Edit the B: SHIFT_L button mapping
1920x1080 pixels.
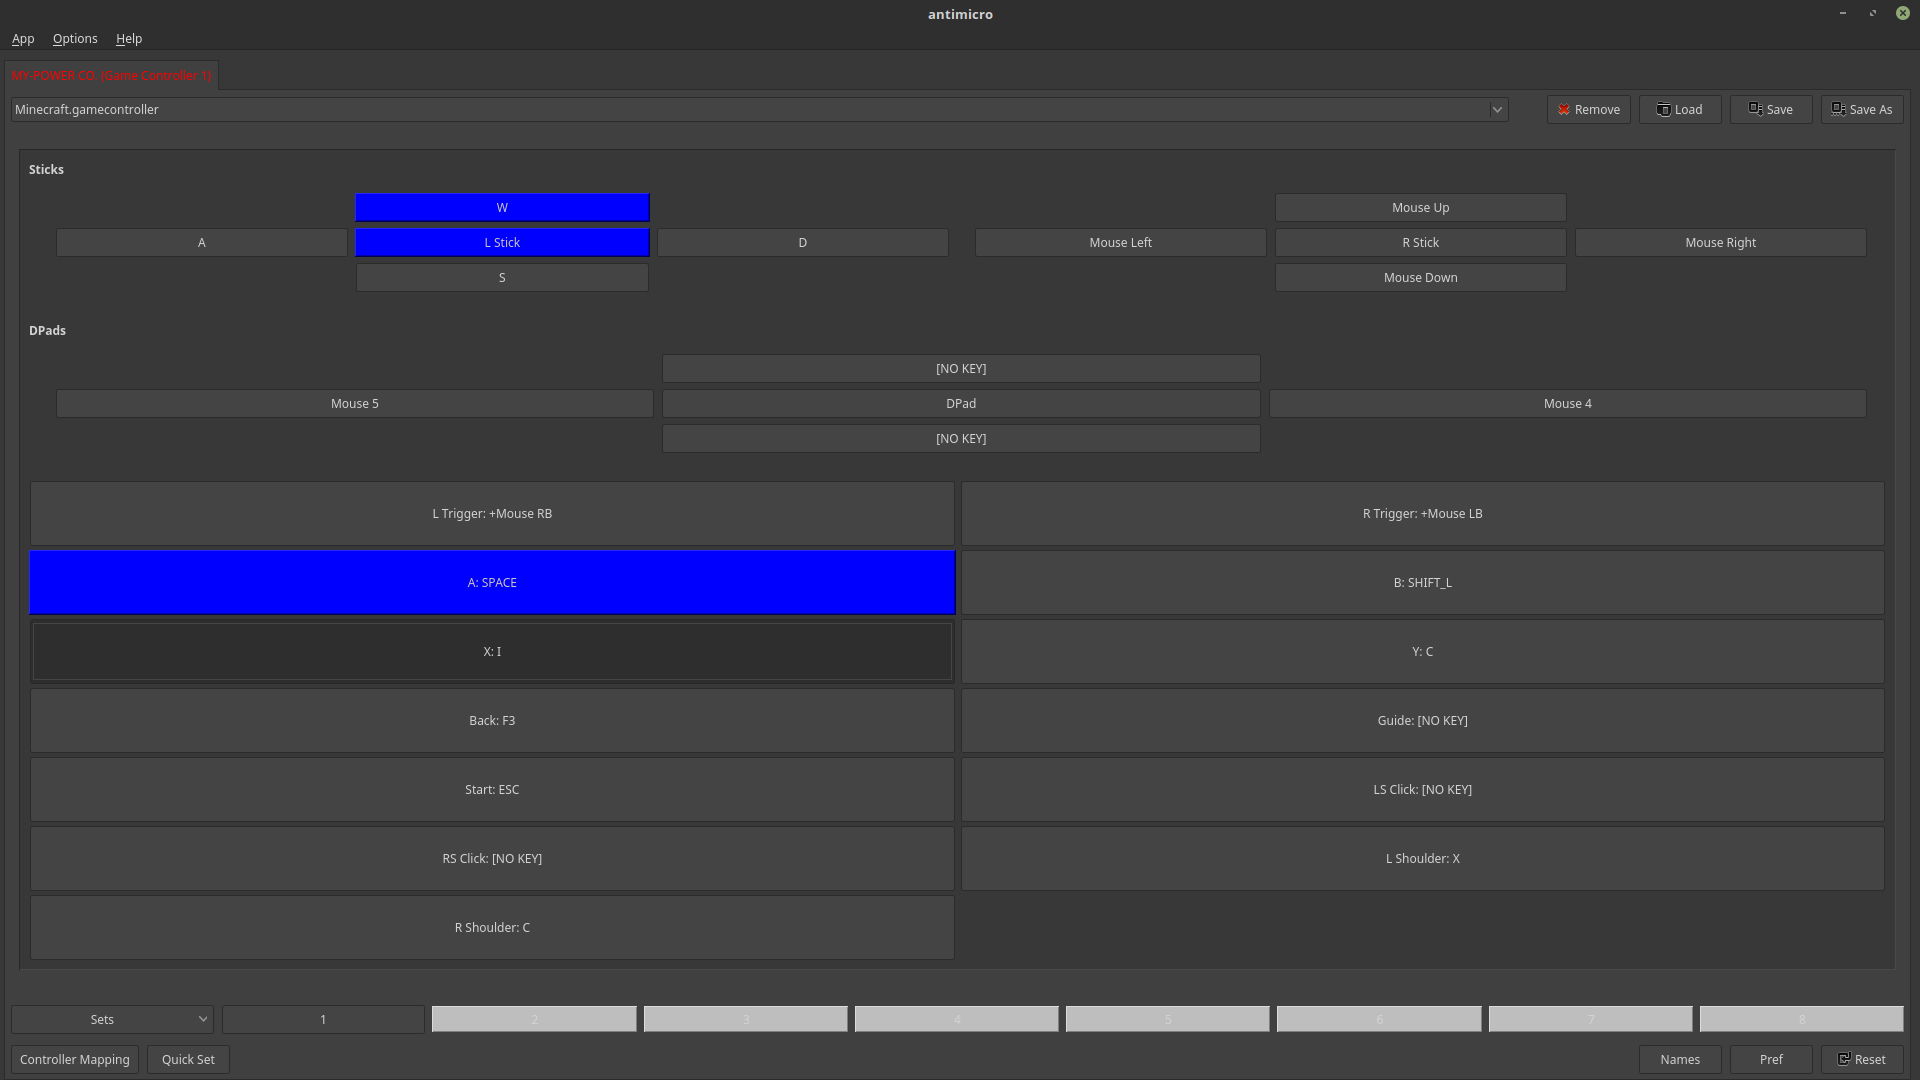[x=1421, y=582]
